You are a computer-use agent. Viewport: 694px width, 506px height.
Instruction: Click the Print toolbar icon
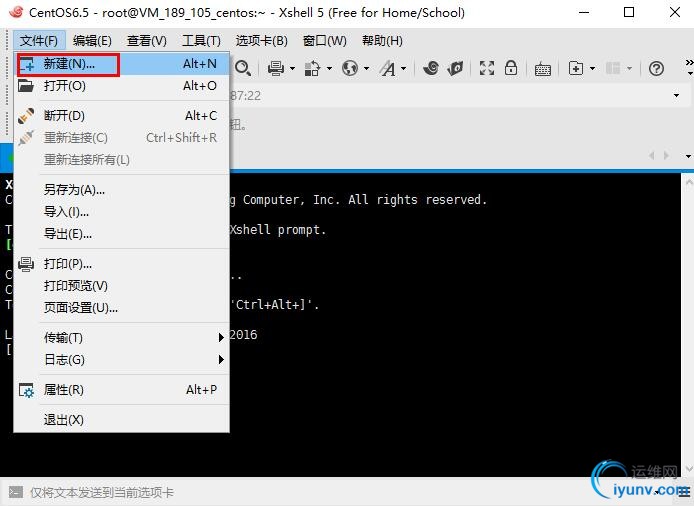(276, 68)
